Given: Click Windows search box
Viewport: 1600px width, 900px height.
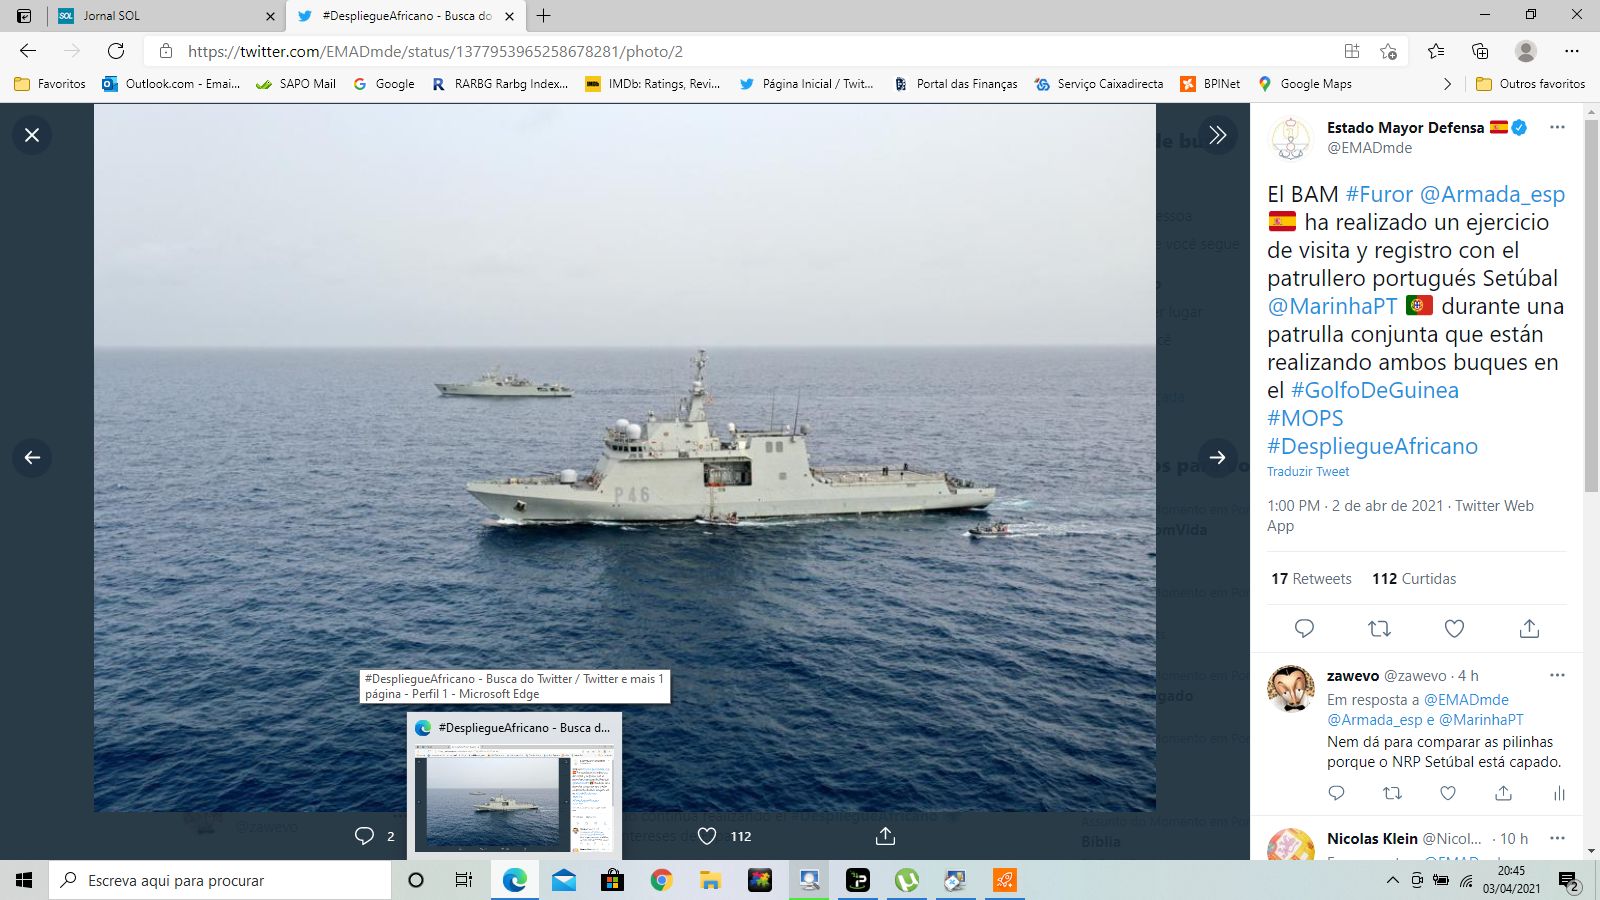Looking at the screenshot, I should pos(220,880).
